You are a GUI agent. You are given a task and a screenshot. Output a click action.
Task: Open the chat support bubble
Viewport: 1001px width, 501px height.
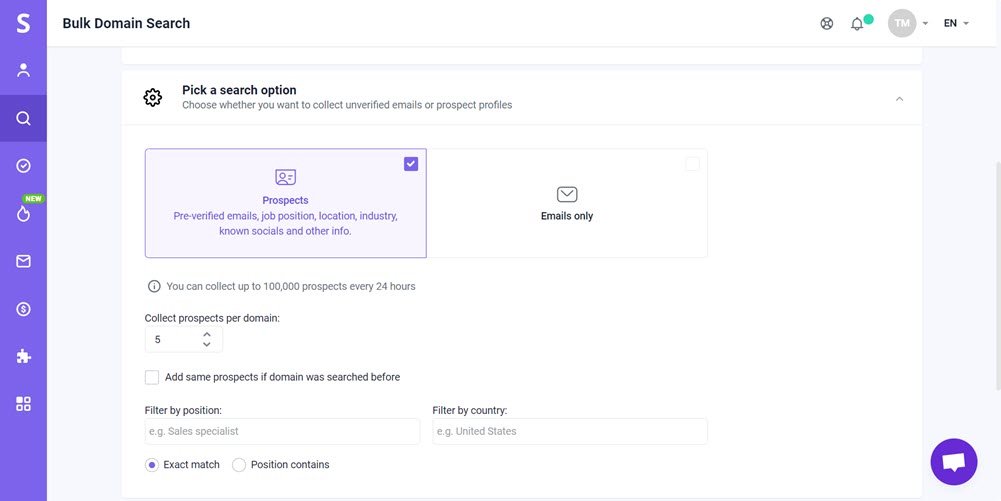tap(954, 461)
